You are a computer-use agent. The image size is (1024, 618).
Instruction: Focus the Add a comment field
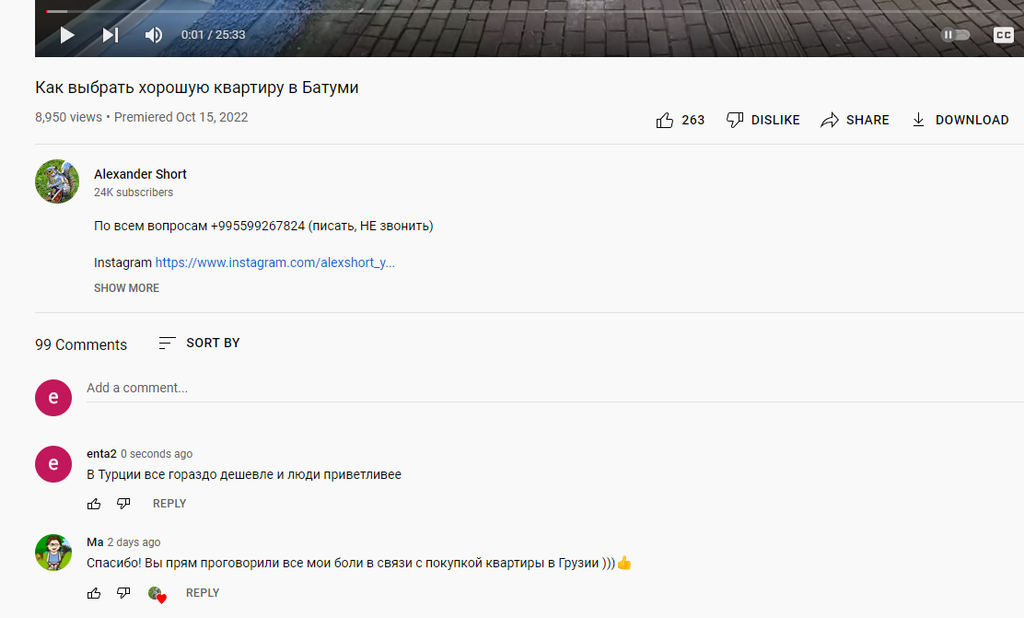pos(555,388)
